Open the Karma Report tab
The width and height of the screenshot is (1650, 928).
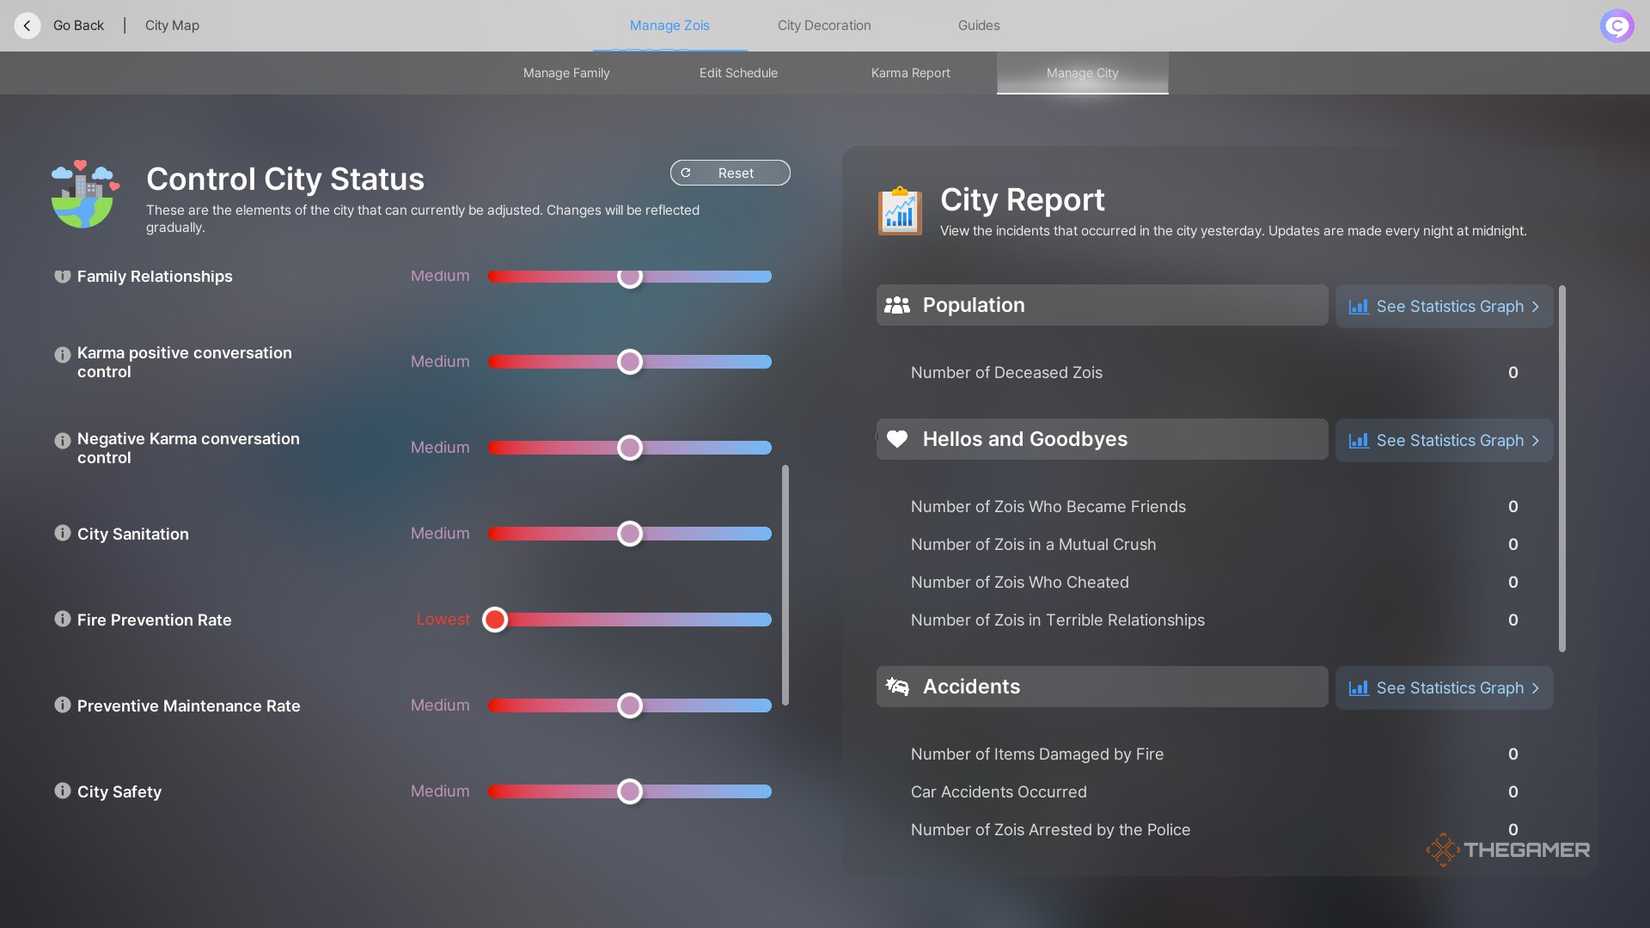(910, 73)
